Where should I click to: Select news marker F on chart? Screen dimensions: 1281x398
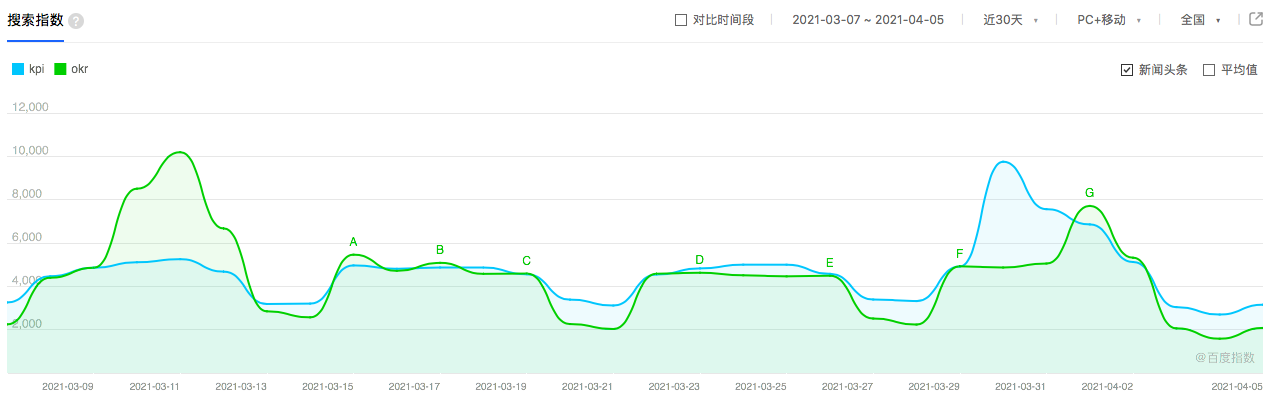[959, 254]
